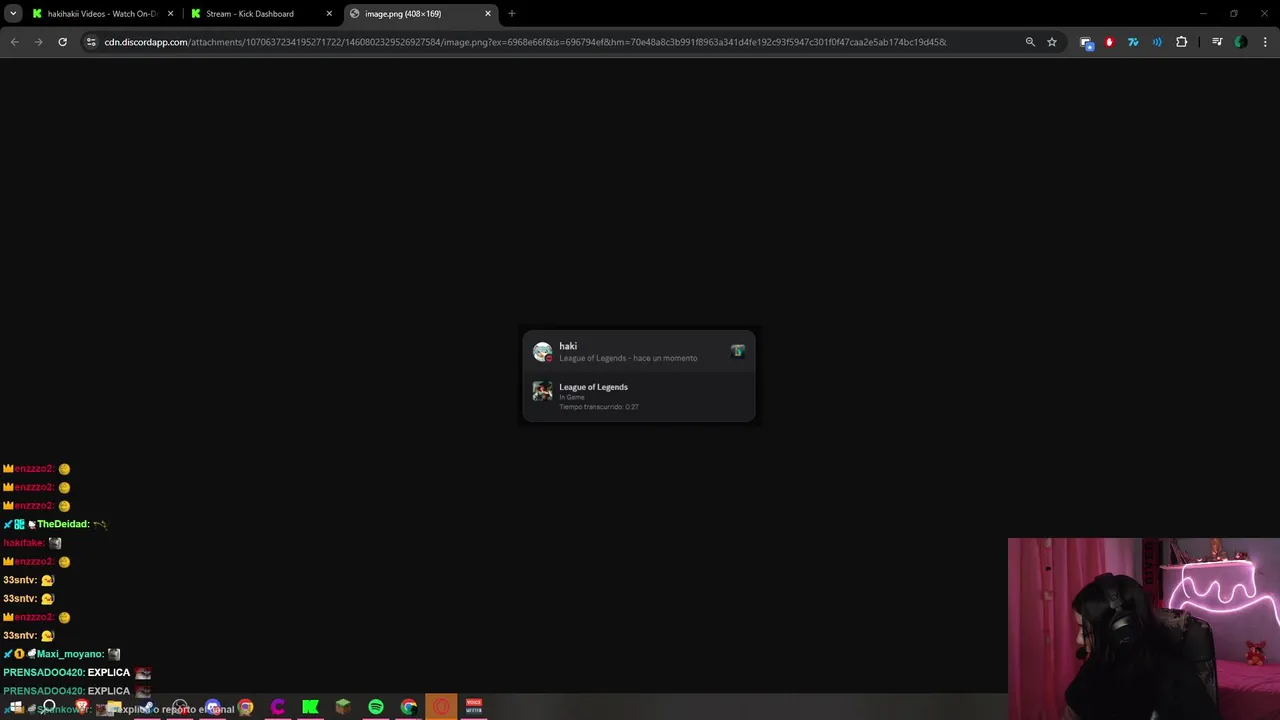
Task: Bookmark this page with star
Action: point(1052,42)
